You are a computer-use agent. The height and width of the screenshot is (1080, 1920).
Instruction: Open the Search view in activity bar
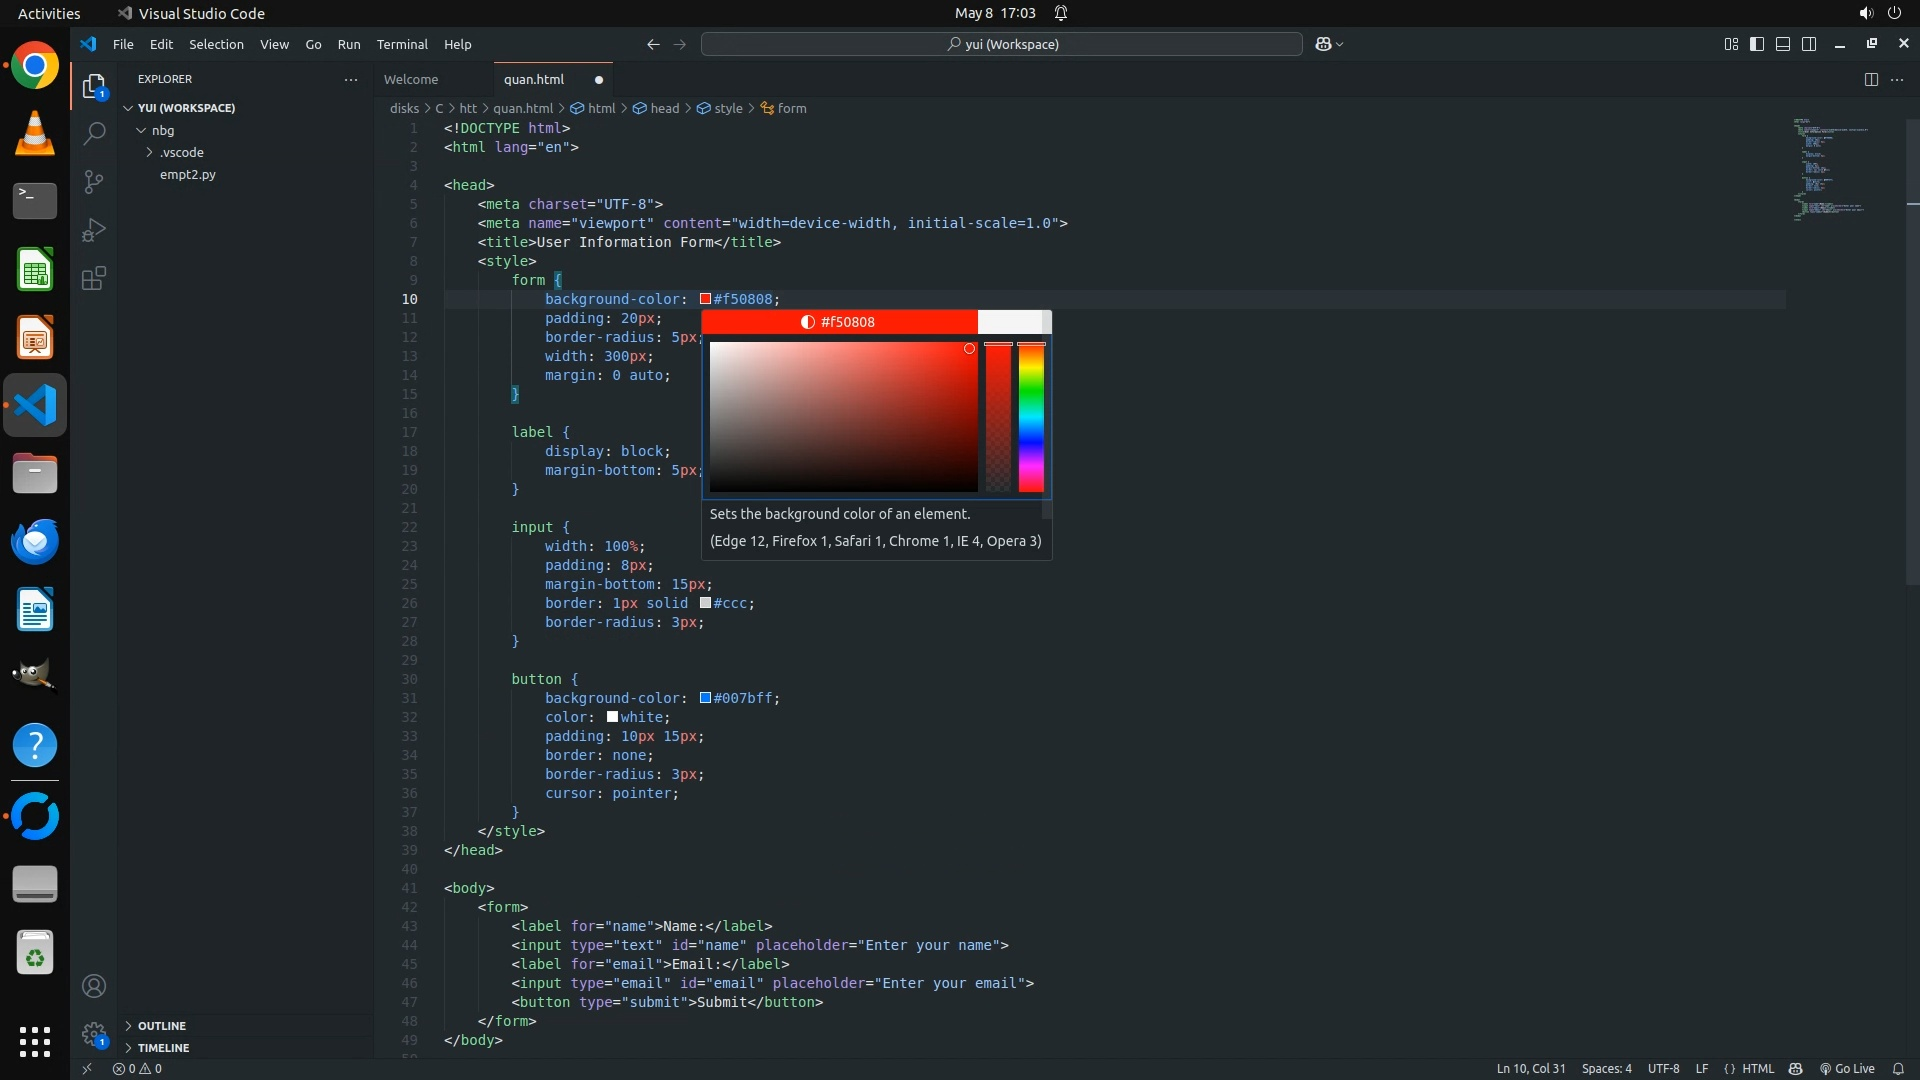[94, 133]
